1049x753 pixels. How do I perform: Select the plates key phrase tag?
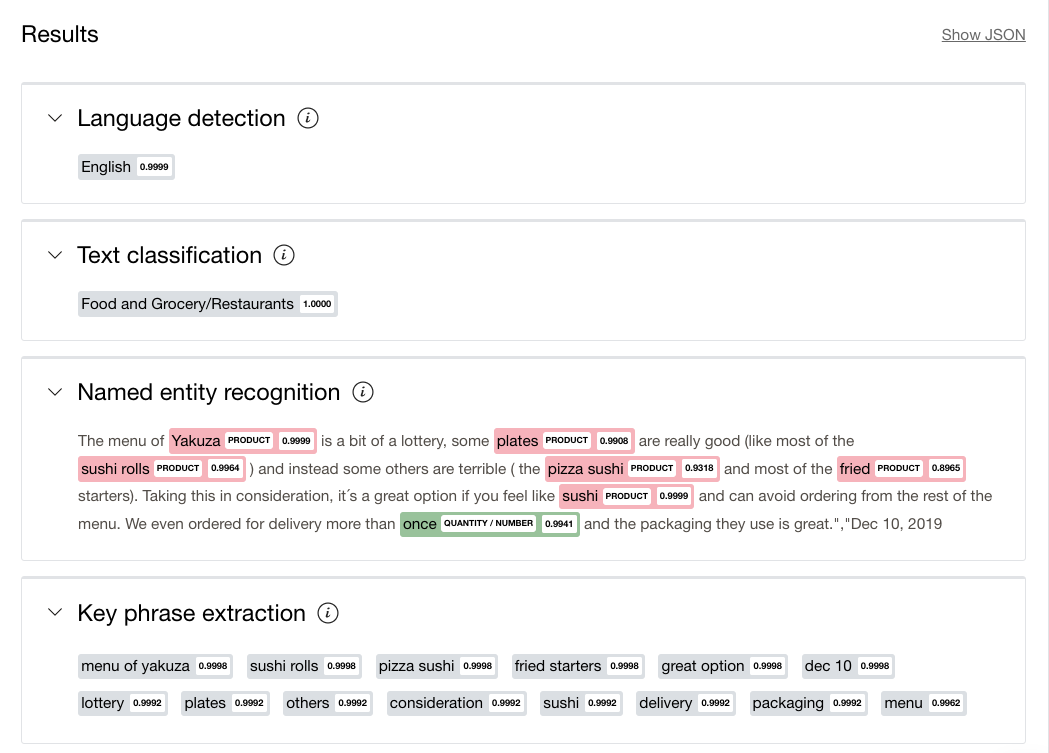click(225, 704)
